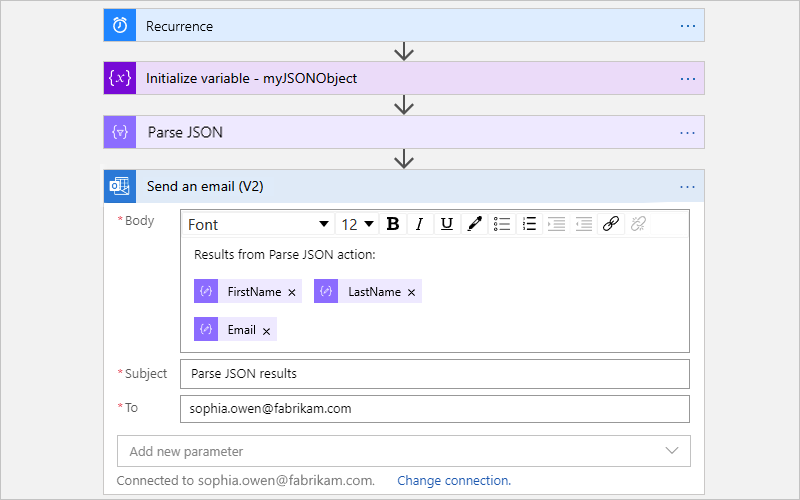Toggle italic text formatting
The width and height of the screenshot is (800, 500).
coord(420,224)
